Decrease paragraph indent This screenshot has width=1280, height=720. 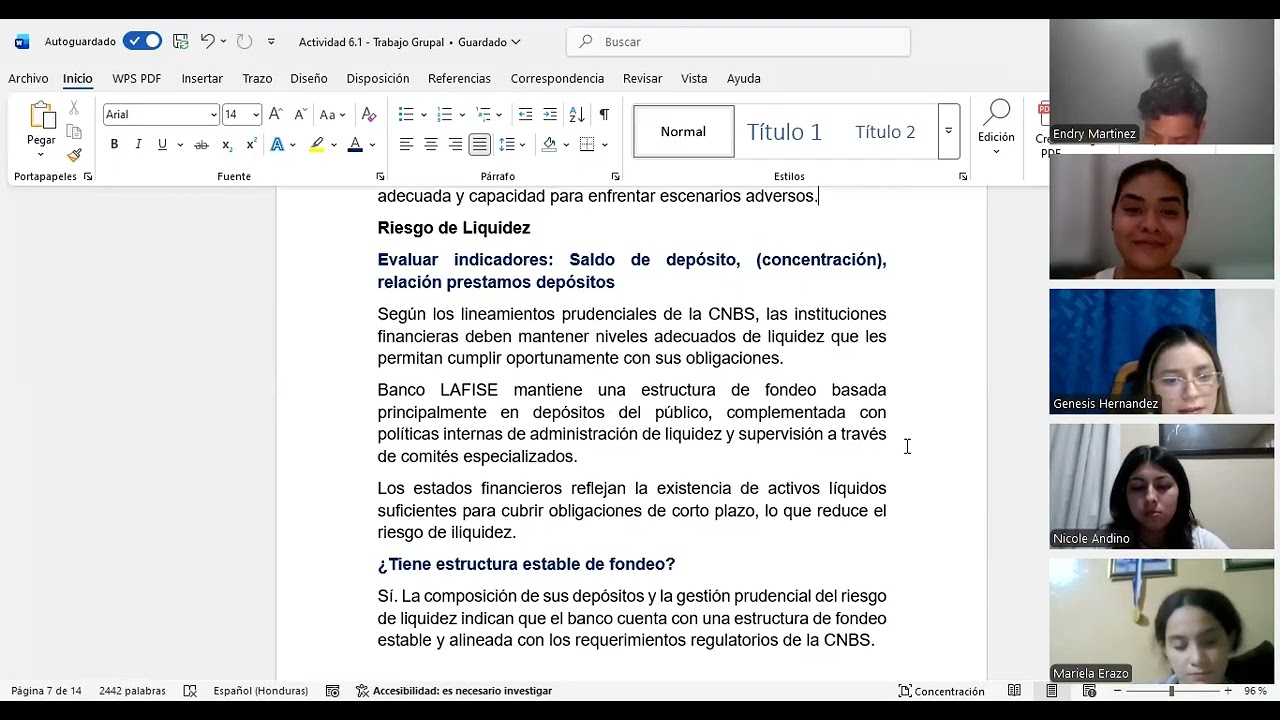pos(525,114)
